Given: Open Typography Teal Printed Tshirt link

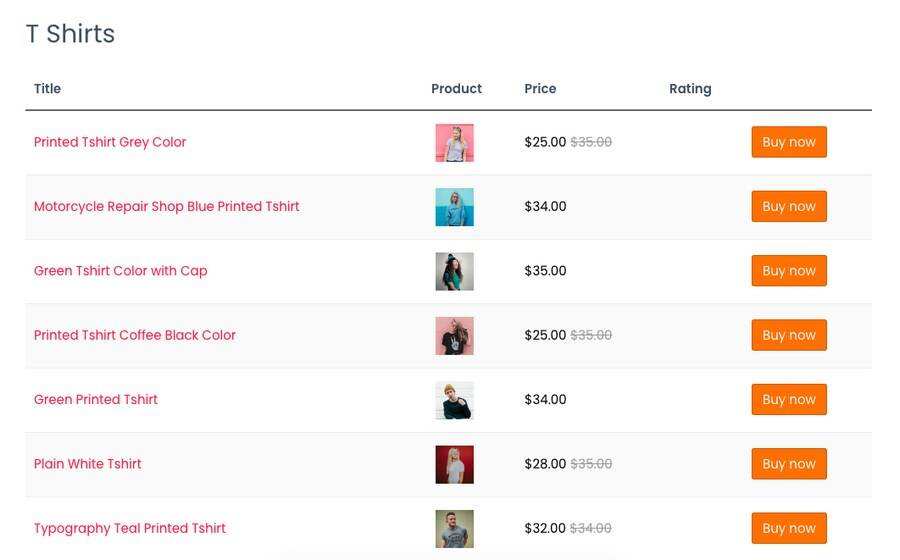Looking at the screenshot, I should tap(130, 528).
